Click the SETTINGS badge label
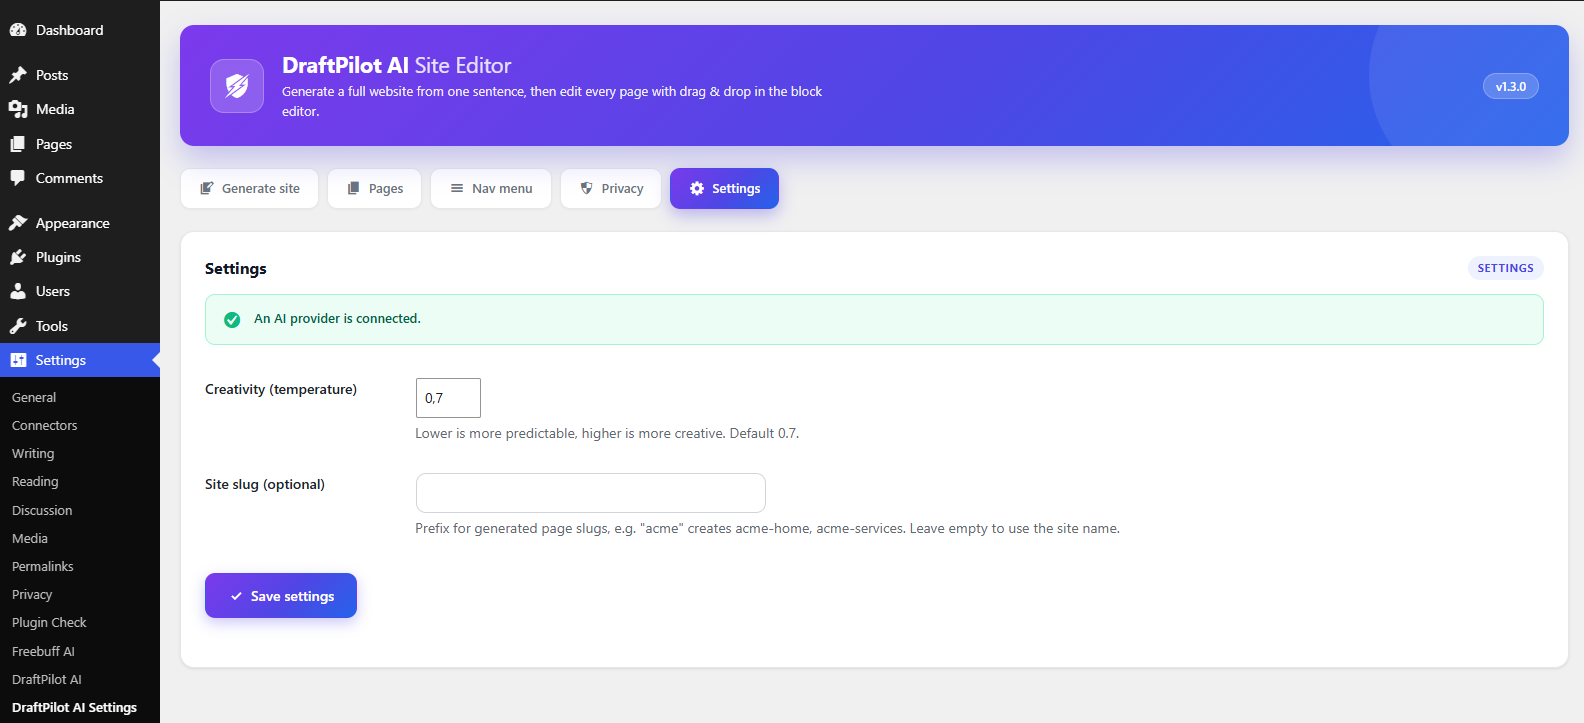 click(x=1505, y=268)
